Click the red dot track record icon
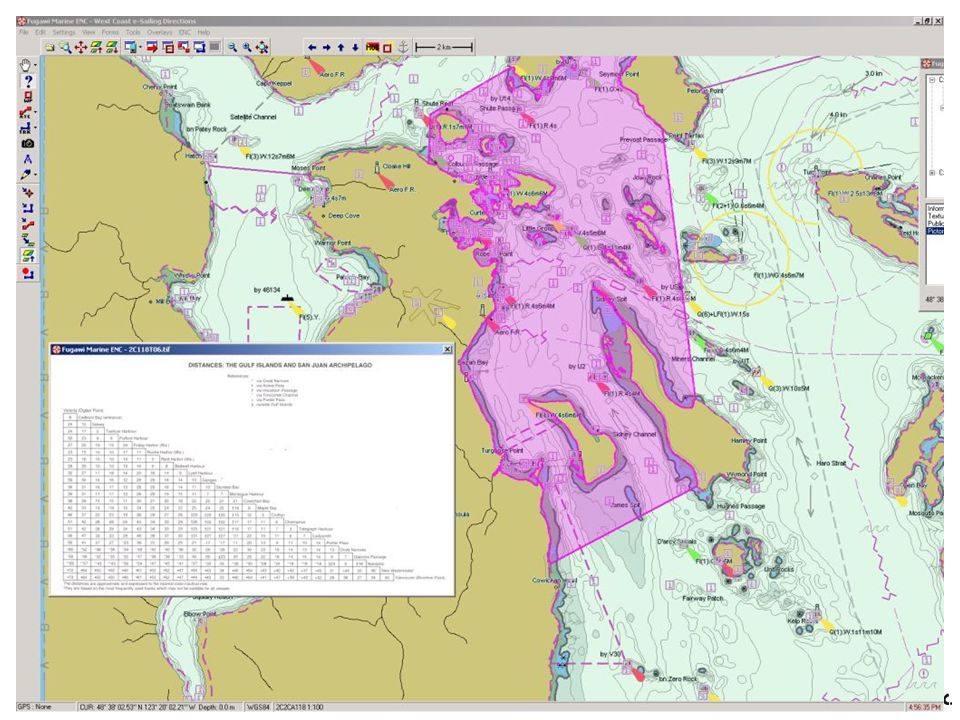Viewport: 960px width, 720px height. pos(28,273)
